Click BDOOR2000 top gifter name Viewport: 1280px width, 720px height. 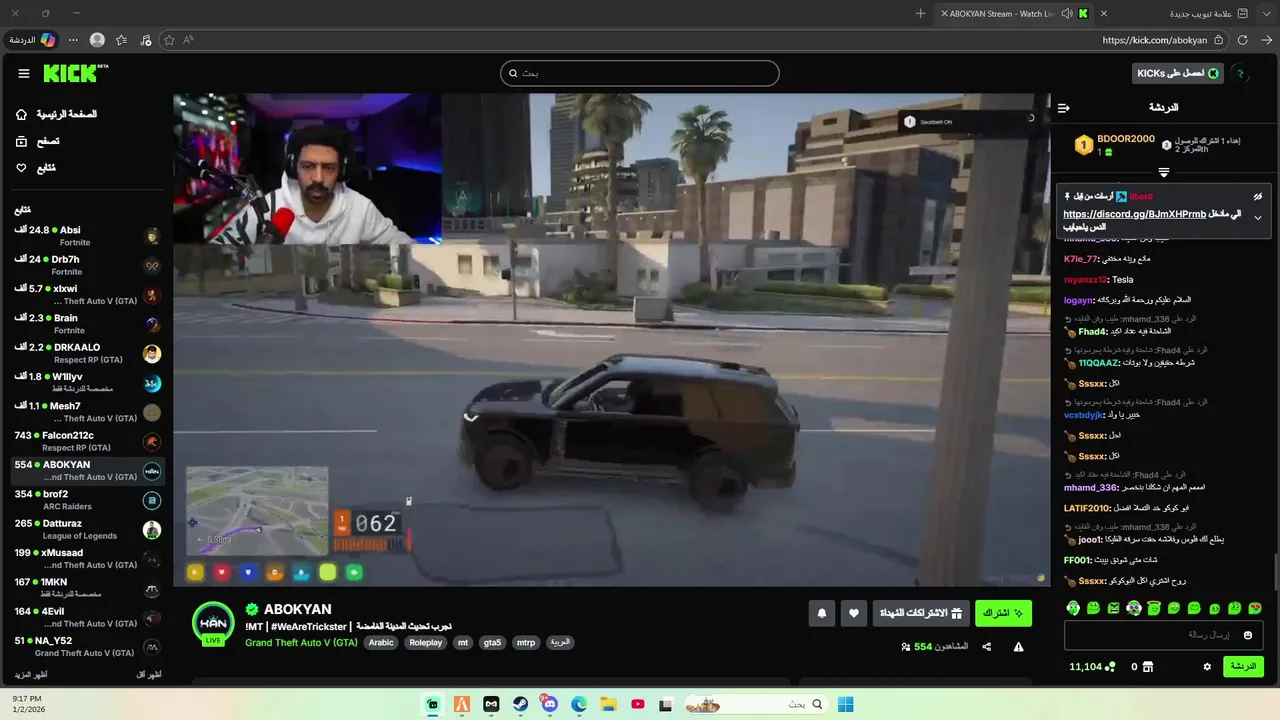(1126, 139)
